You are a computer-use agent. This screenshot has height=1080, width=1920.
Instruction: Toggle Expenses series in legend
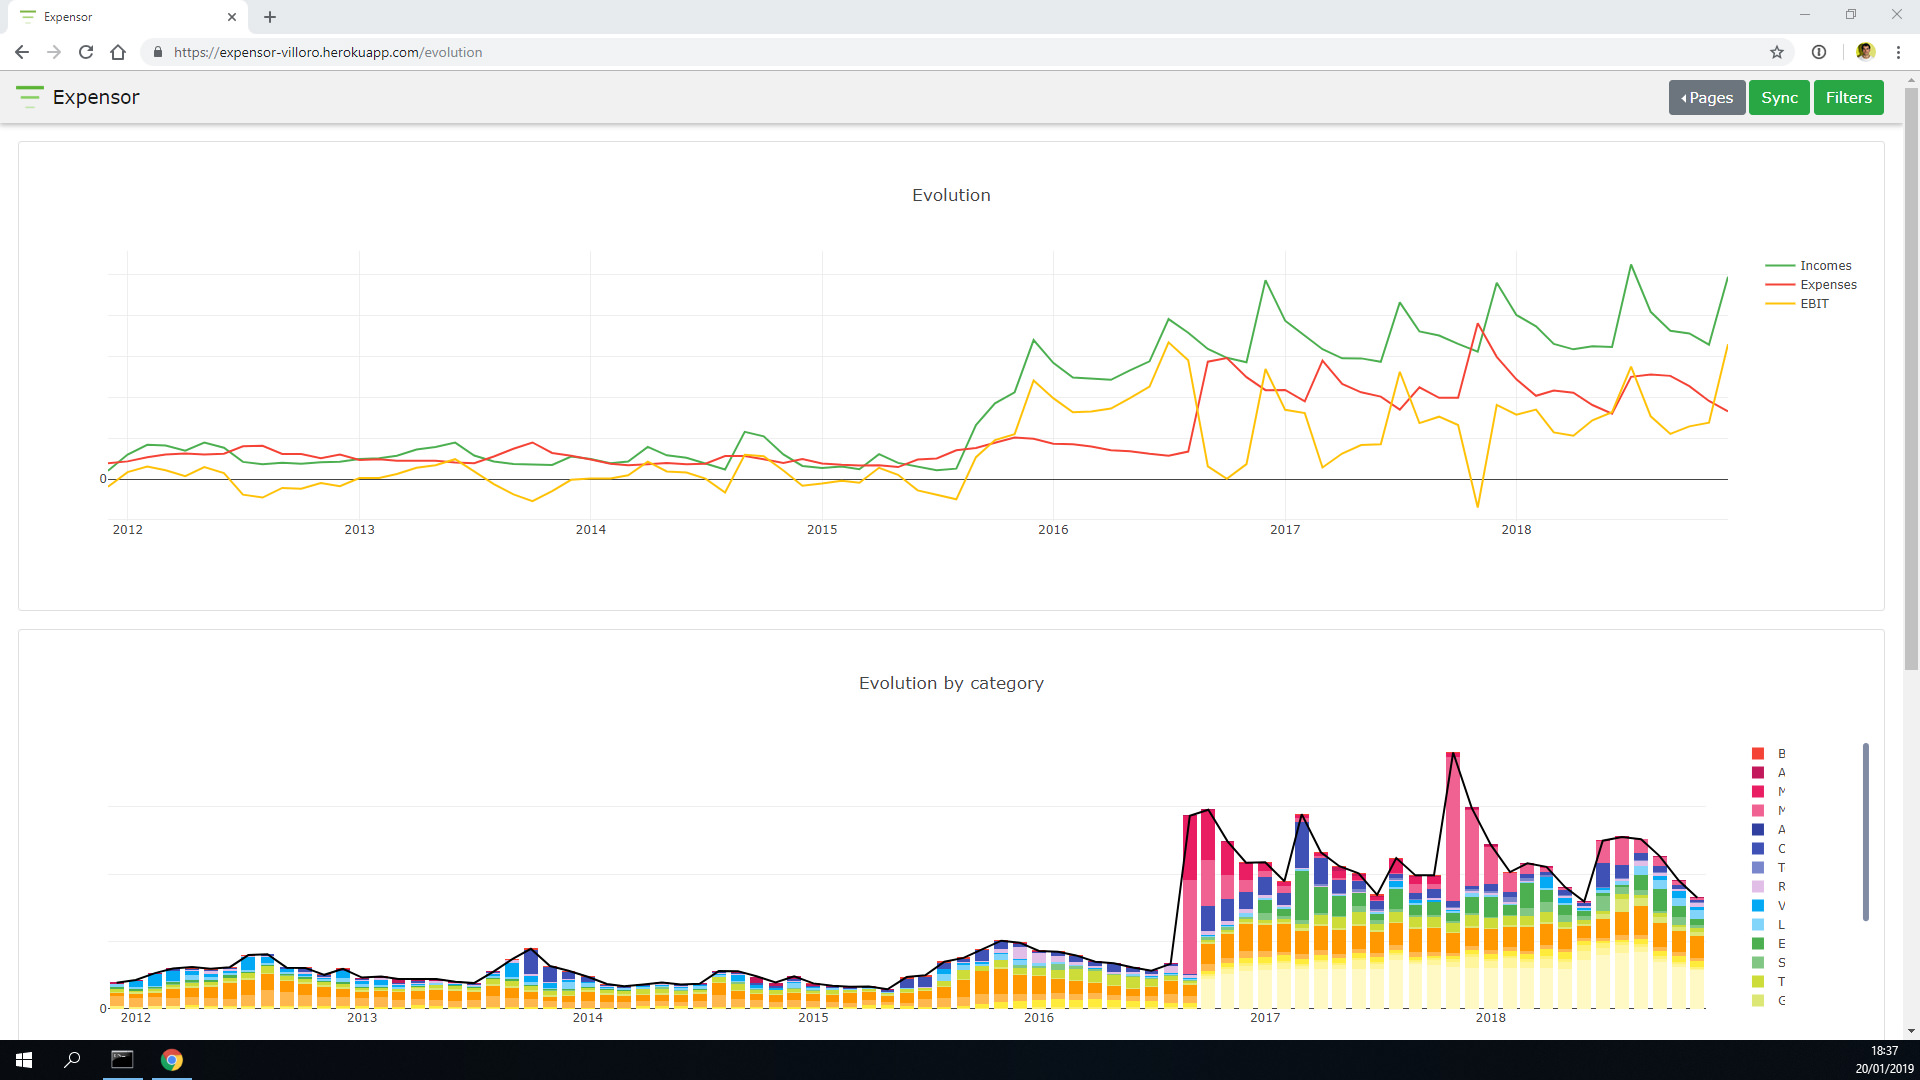click(1828, 284)
